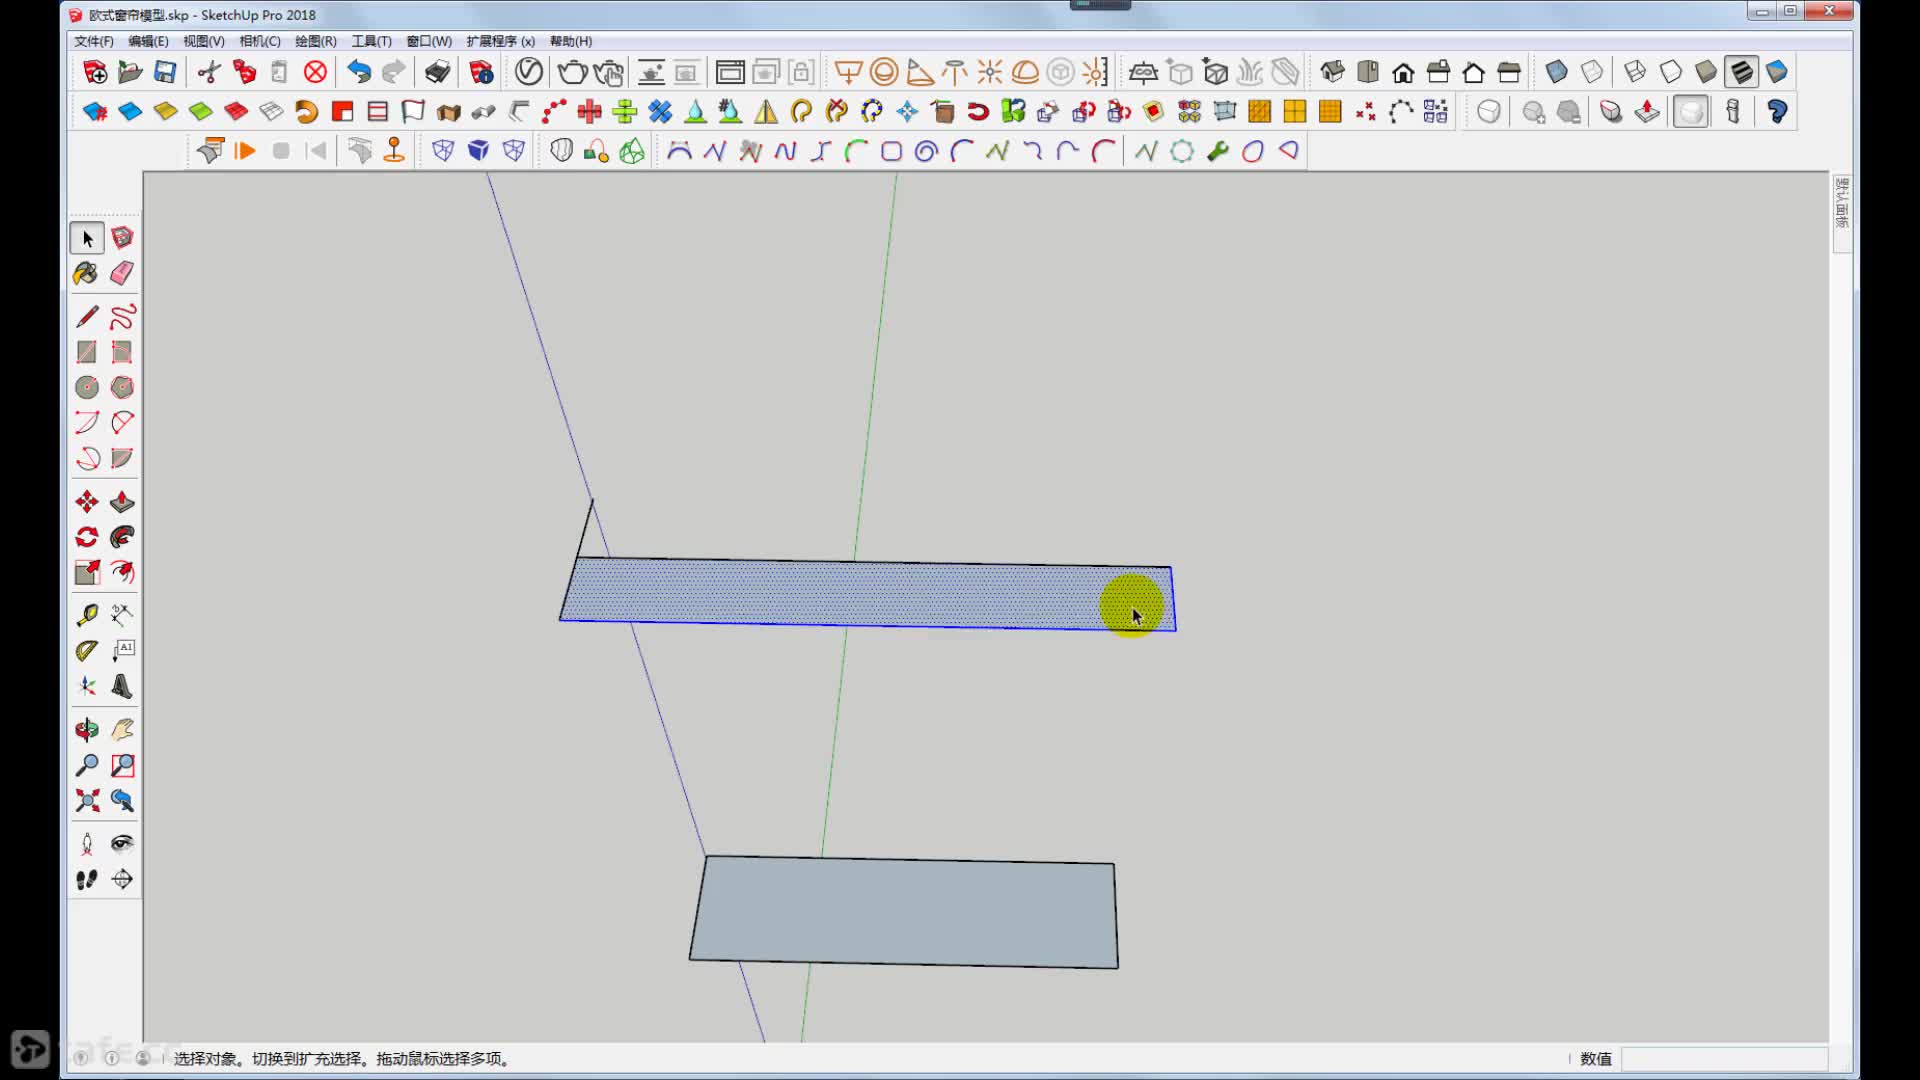Viewport: 1920px width, 1080px height.
Task: Select the Freehand drawing tool
Action: 122,317
